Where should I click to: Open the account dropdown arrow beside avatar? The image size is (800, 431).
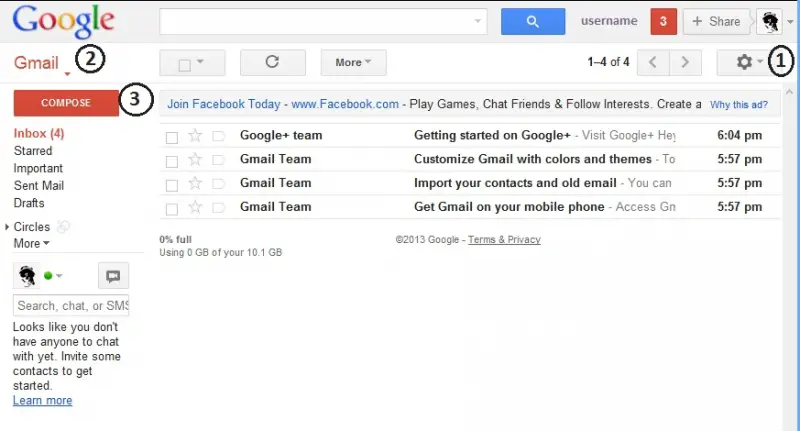tap(790, 22)
